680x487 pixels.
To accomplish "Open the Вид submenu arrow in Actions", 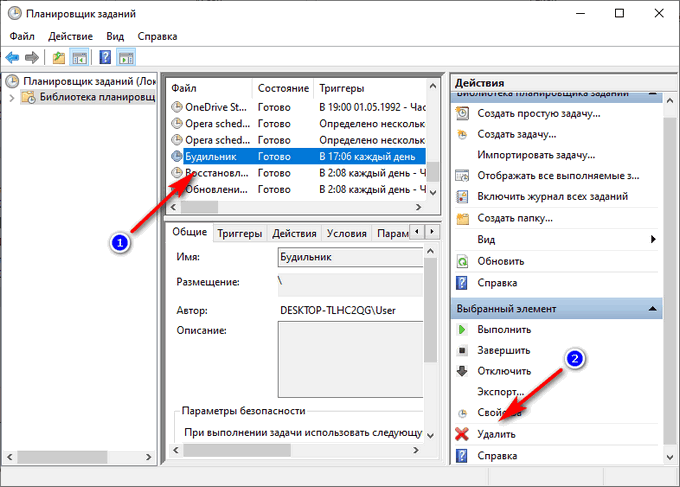I will click(x=652, y=240).
